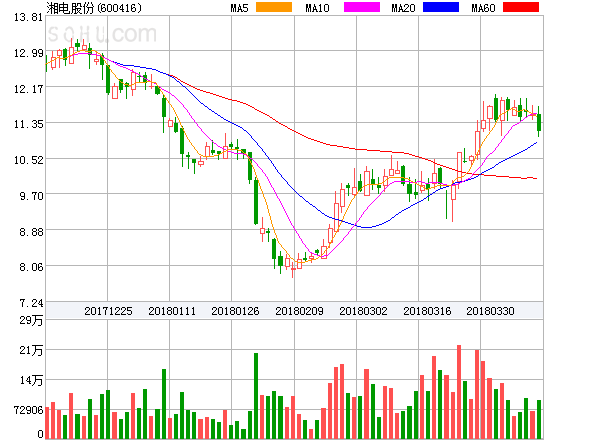600x440 pixels.
Task: Click the MA60 legend label
Action: 483,8
